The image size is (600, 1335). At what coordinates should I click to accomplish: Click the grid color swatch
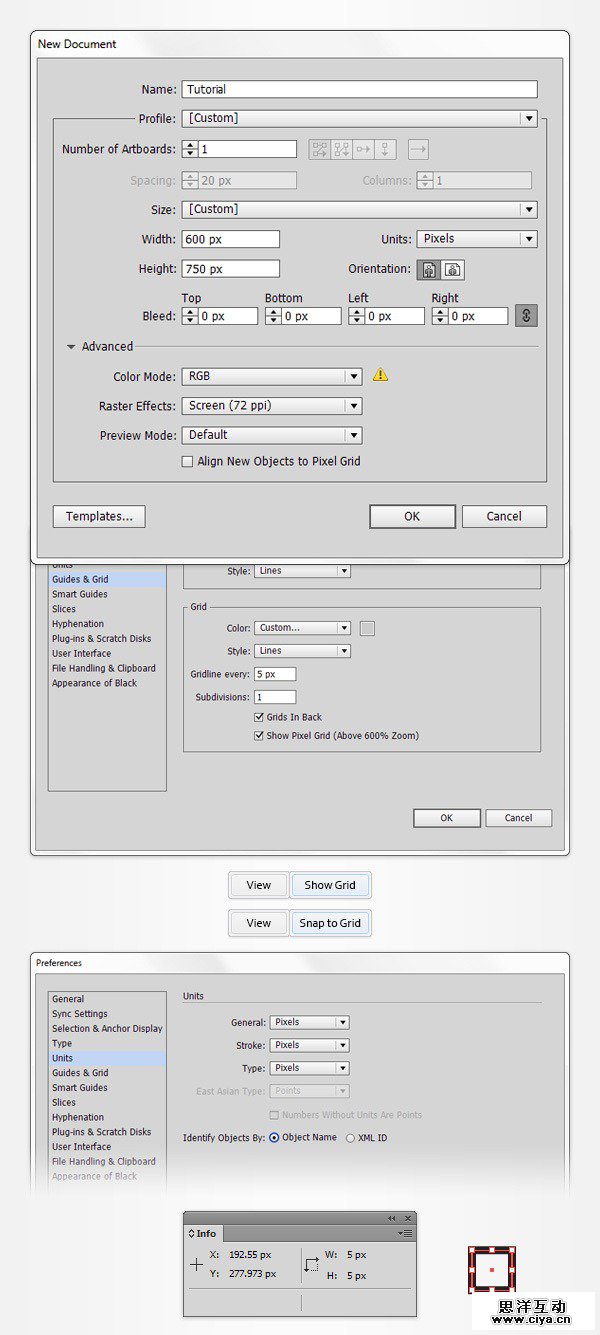pyautogui.click(x=367, y=628)
